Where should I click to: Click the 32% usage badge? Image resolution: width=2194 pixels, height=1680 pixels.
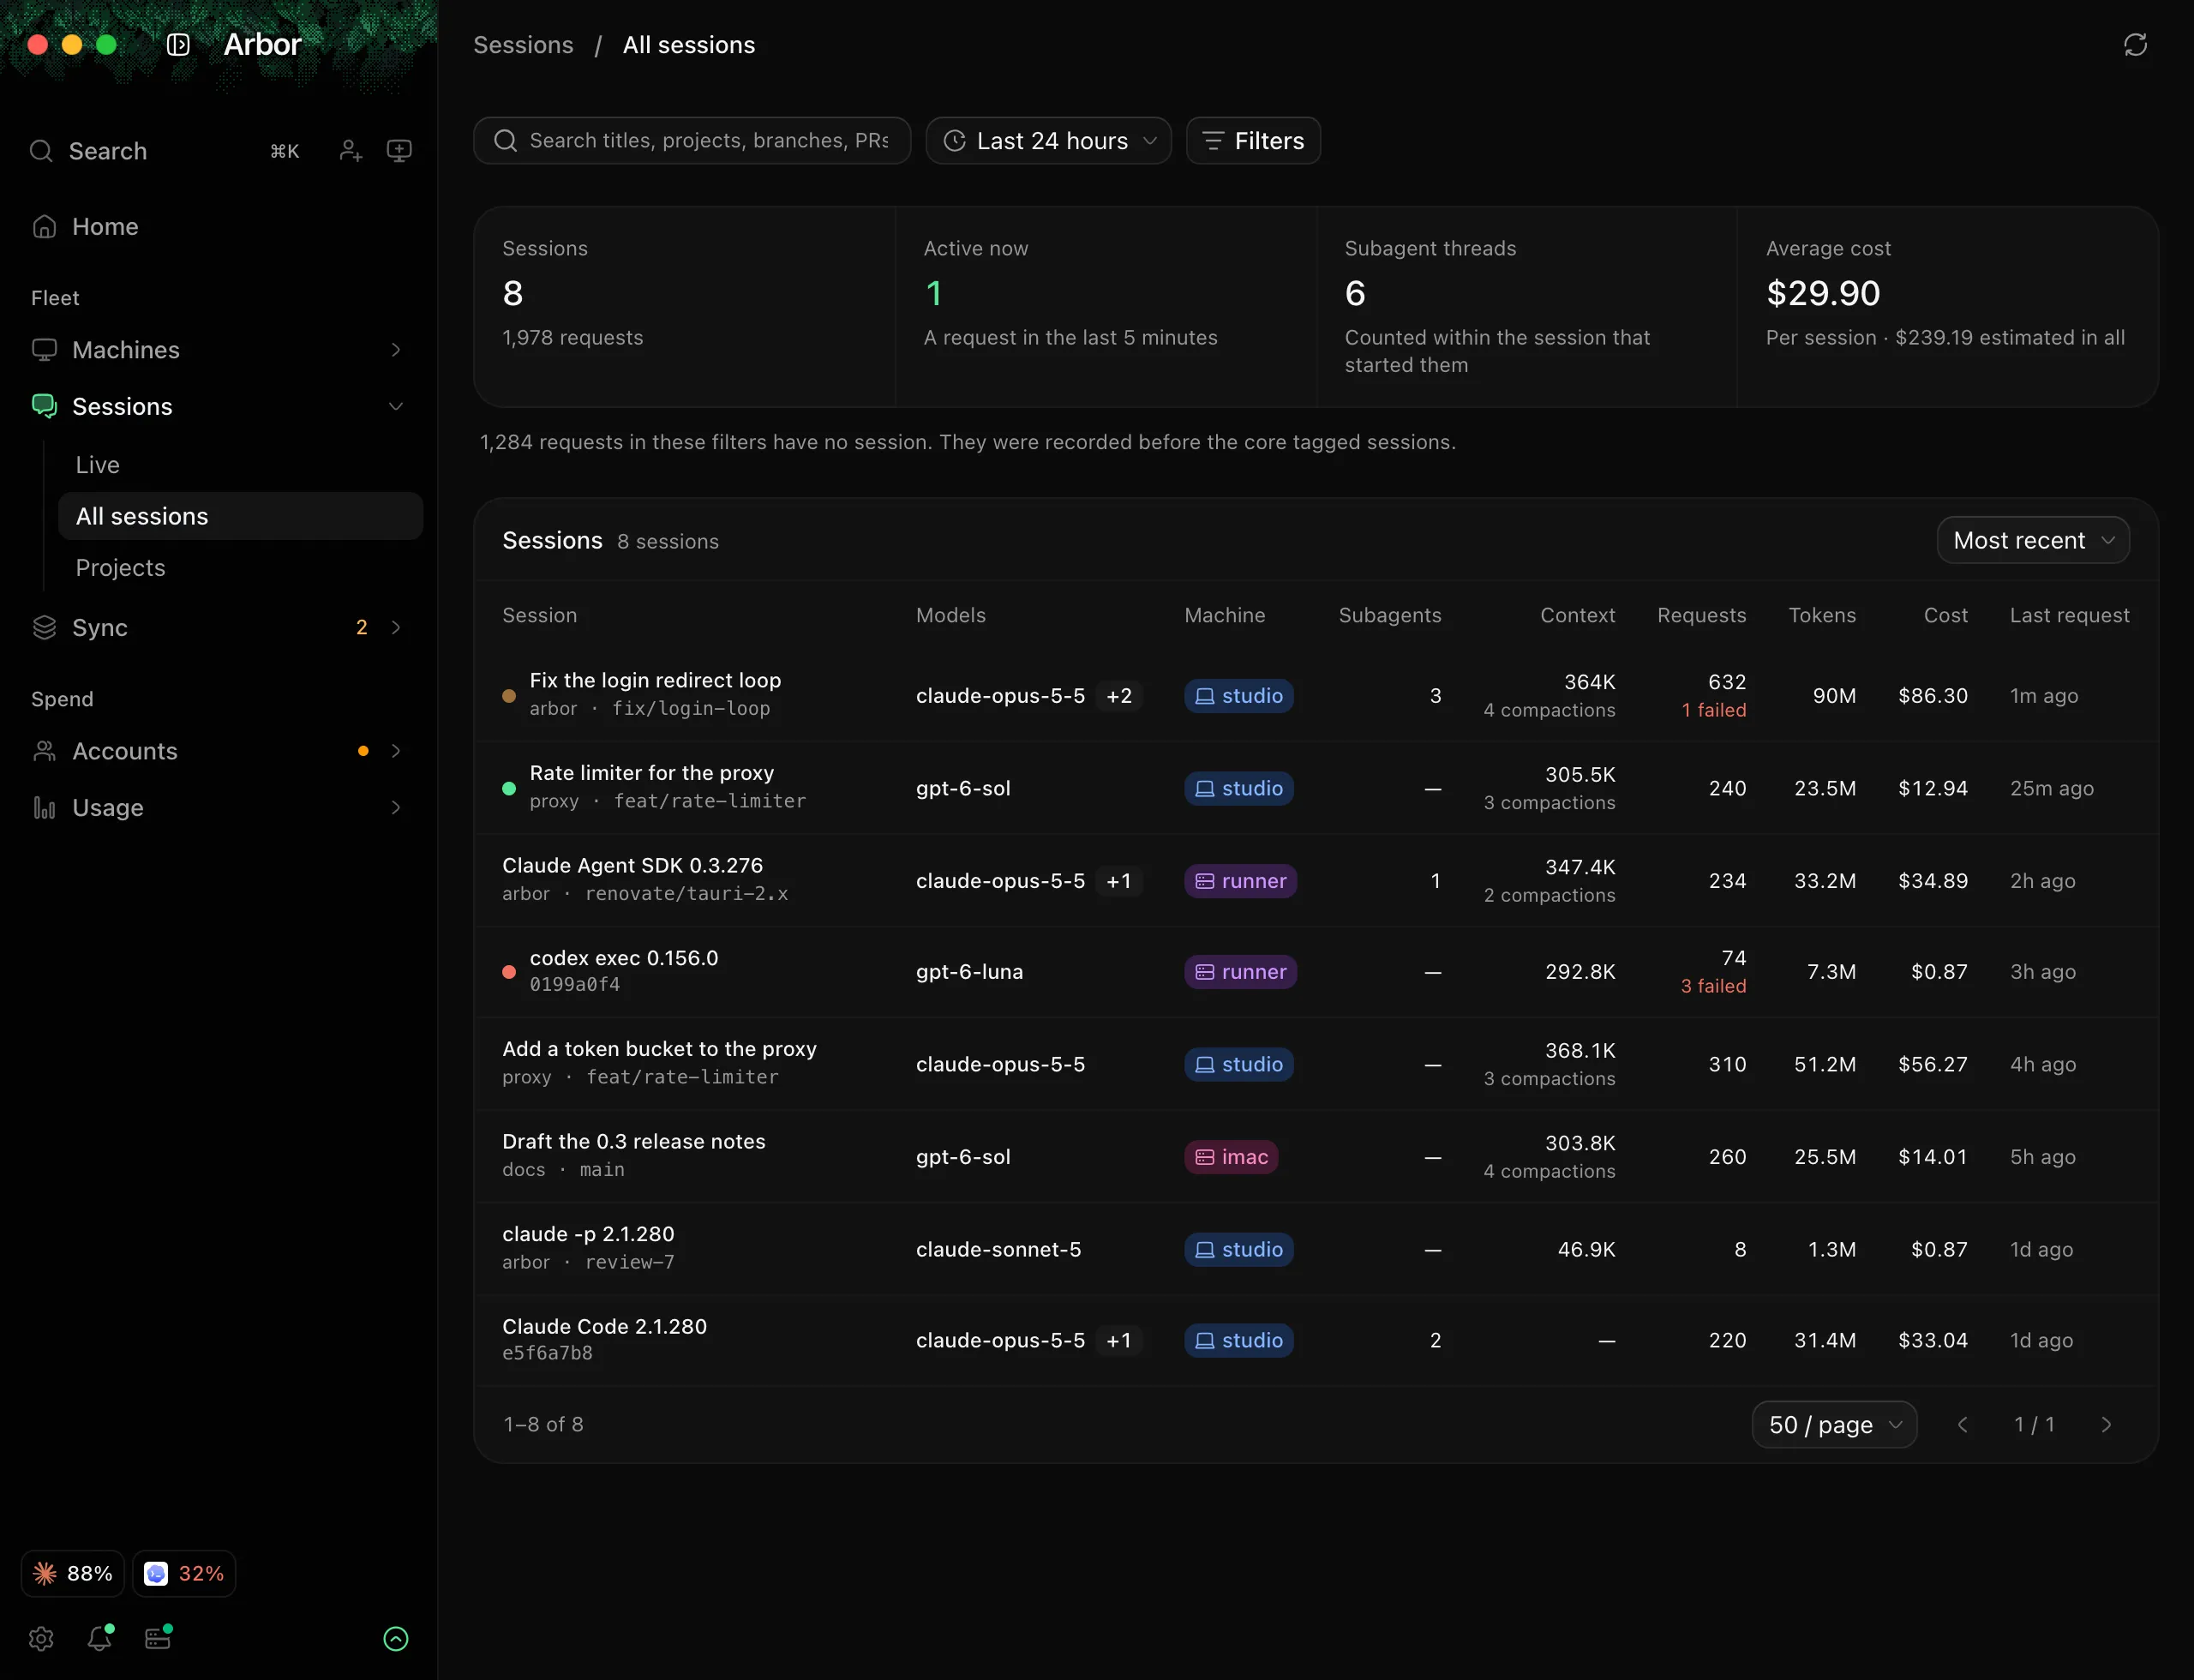[184, 1573]
